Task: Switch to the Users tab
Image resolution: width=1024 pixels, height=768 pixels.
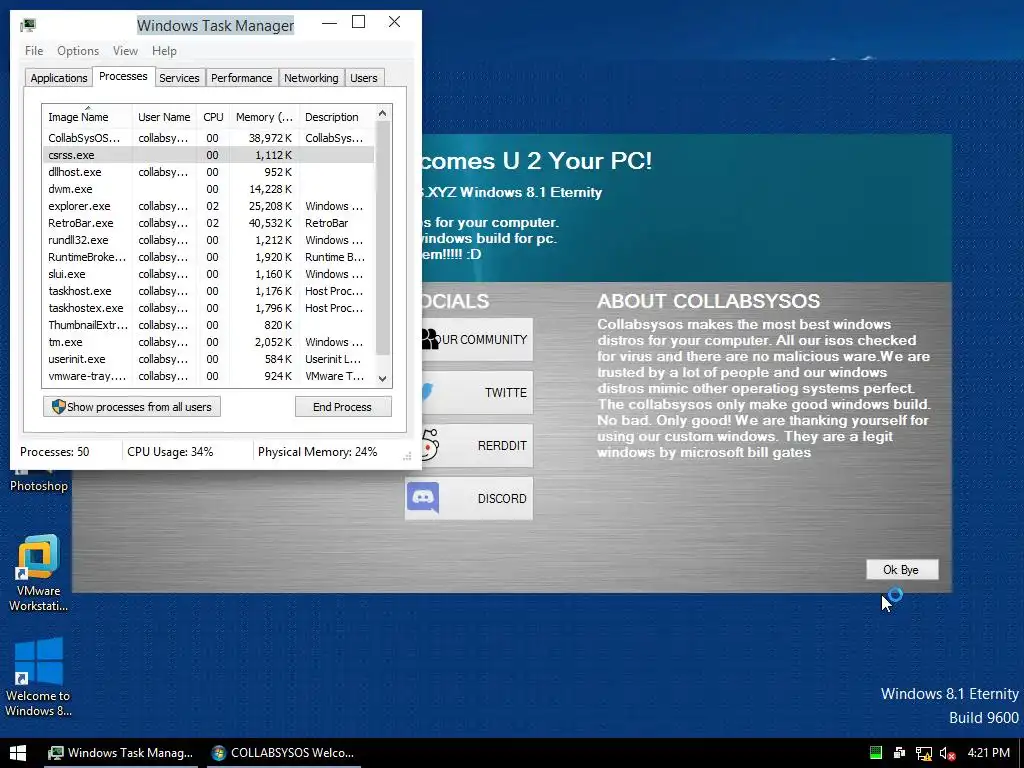Action: tap(364, 78)
